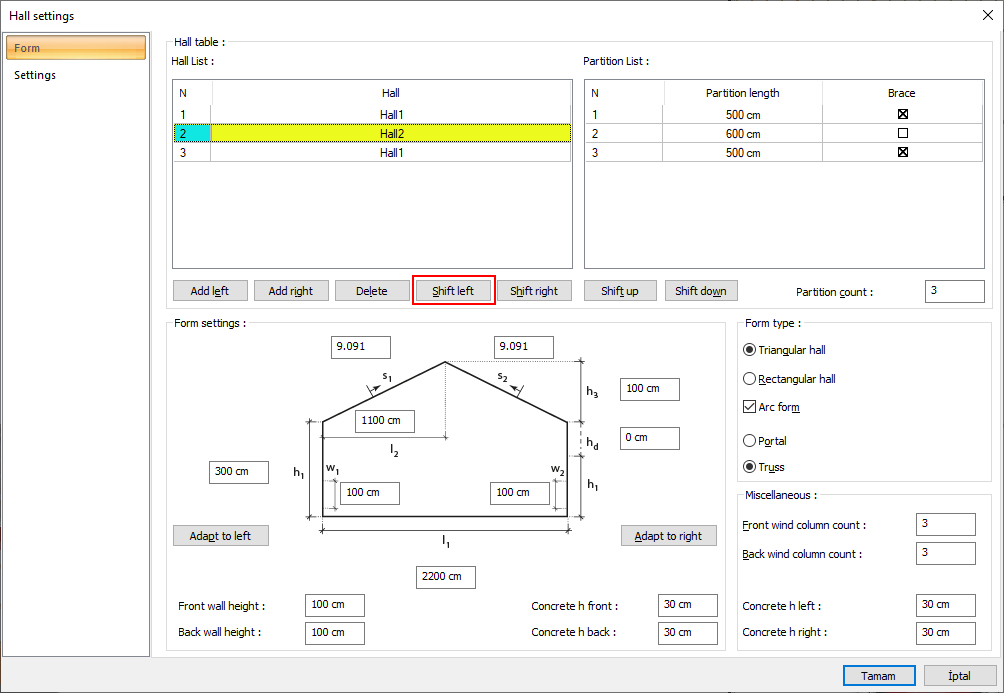1004x693 pixels.
Task: Select the third hall row in Hall List
Action: point(390,153)
